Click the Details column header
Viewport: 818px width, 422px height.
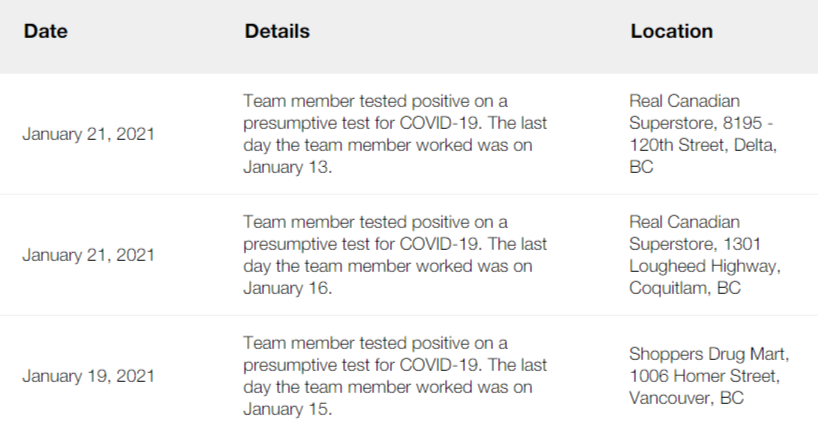click(x=277, y=31)
